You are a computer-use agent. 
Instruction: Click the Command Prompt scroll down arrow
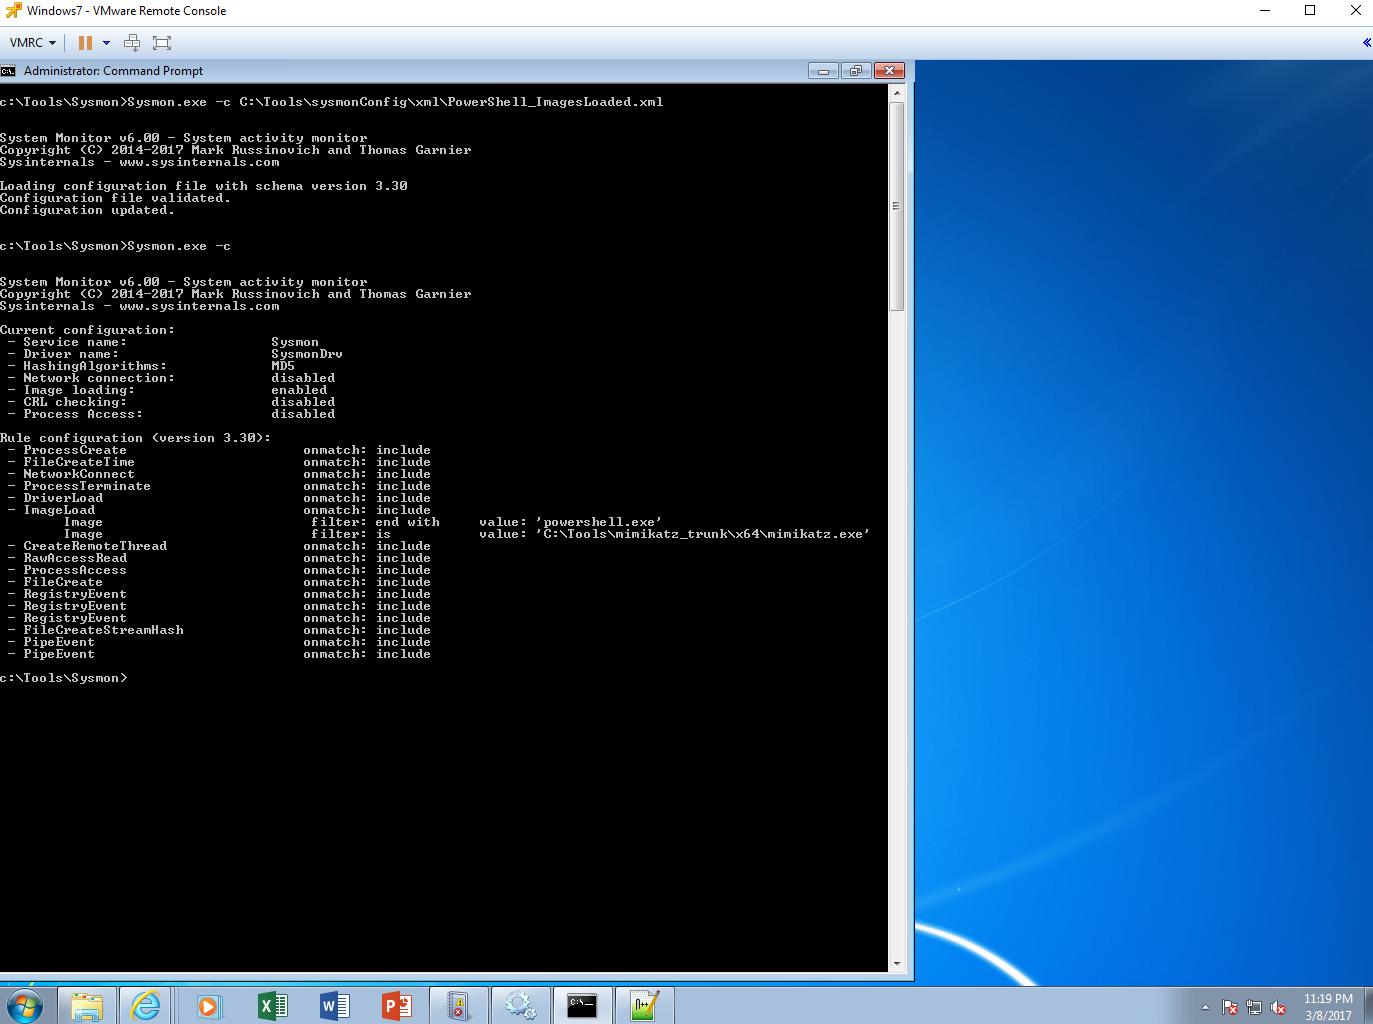pyautogui.click(x=897, y=963)
